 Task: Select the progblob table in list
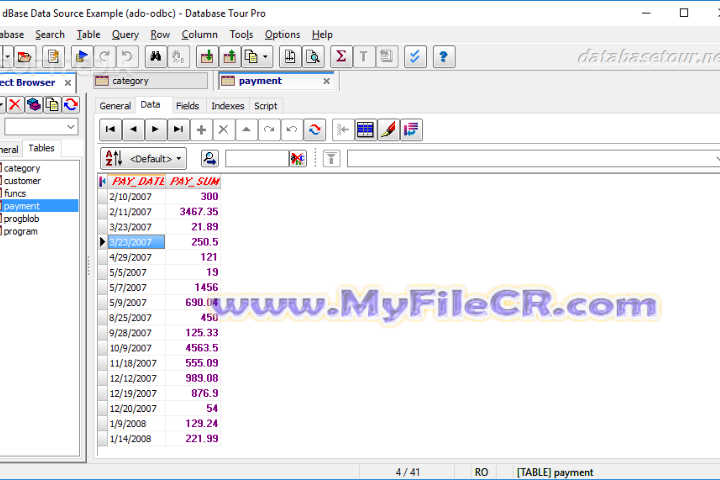[x=21, y=219]
